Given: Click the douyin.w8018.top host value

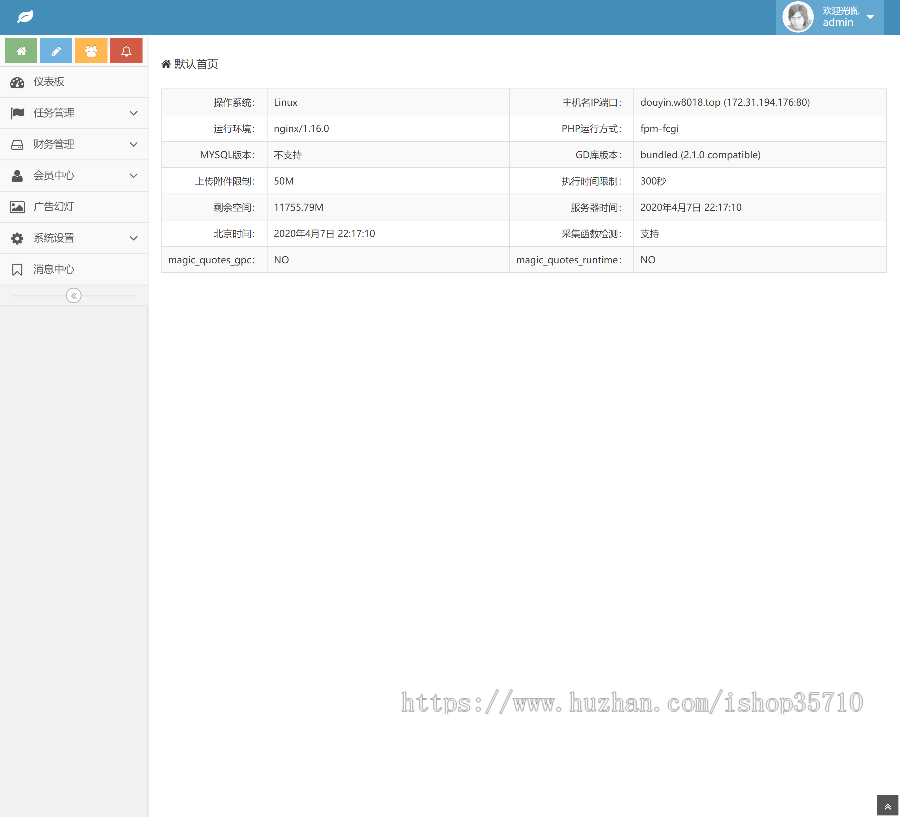Looking at the screenshot, I should click(x=725, y=102).
